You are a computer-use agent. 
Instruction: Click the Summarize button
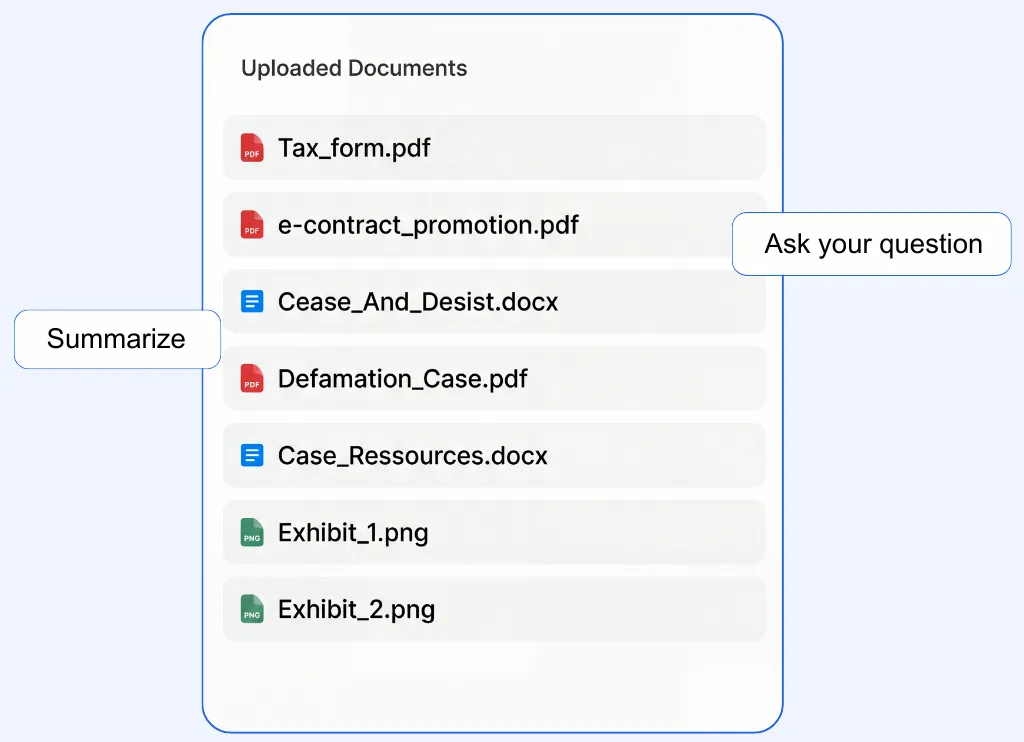pyautogui.click(x=117, y=339)
